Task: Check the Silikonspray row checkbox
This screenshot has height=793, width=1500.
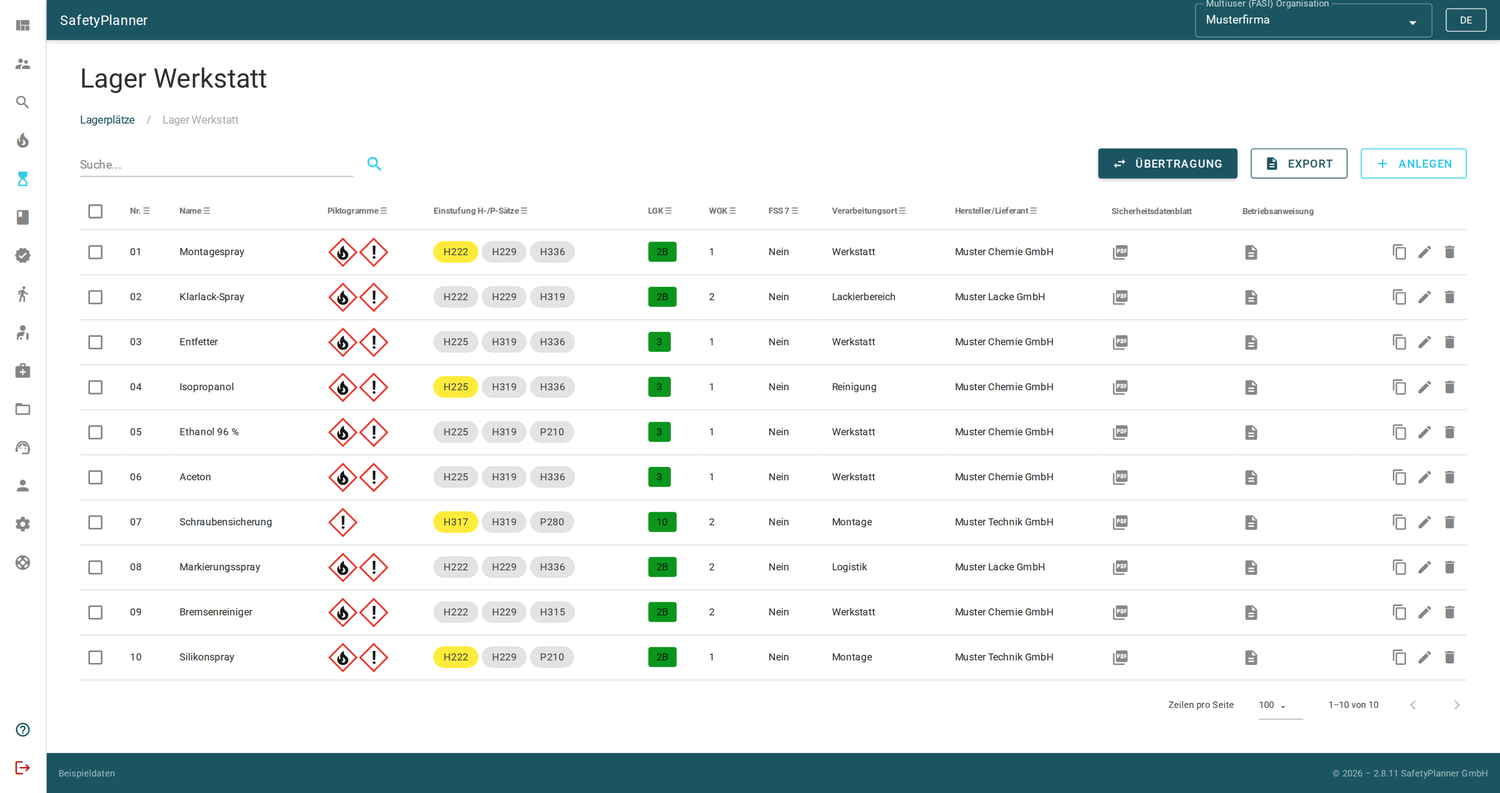Action: 95,657
